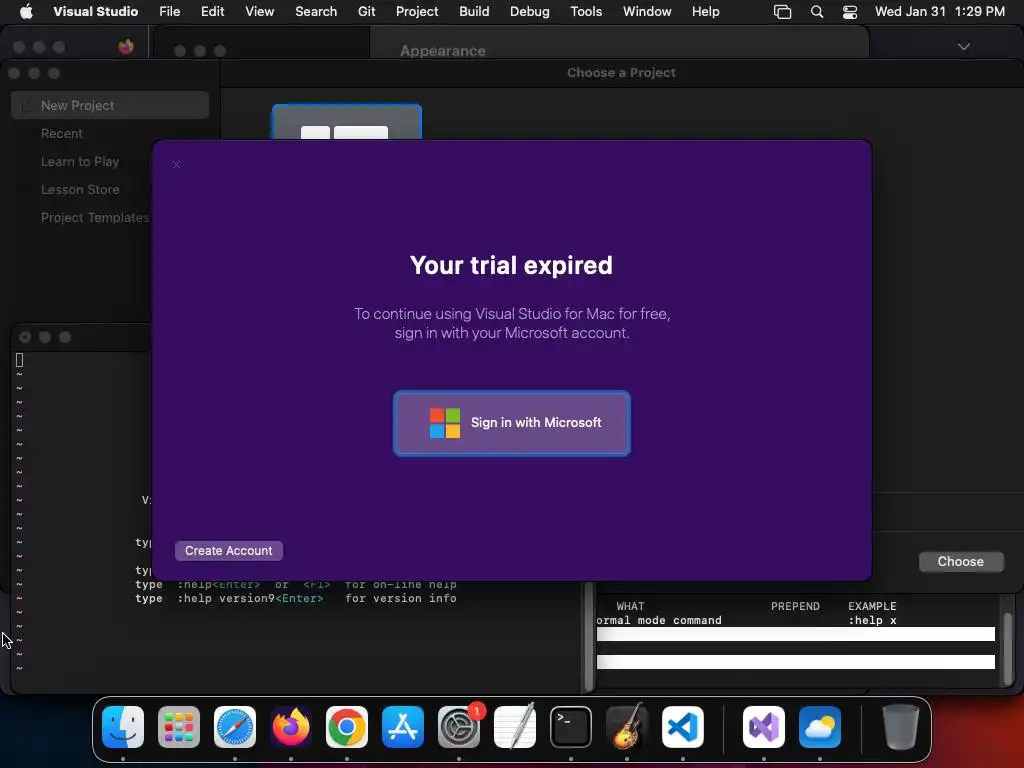The image size is (1024, 768).
Task: Open the Help menu
Action: point(705,12)
